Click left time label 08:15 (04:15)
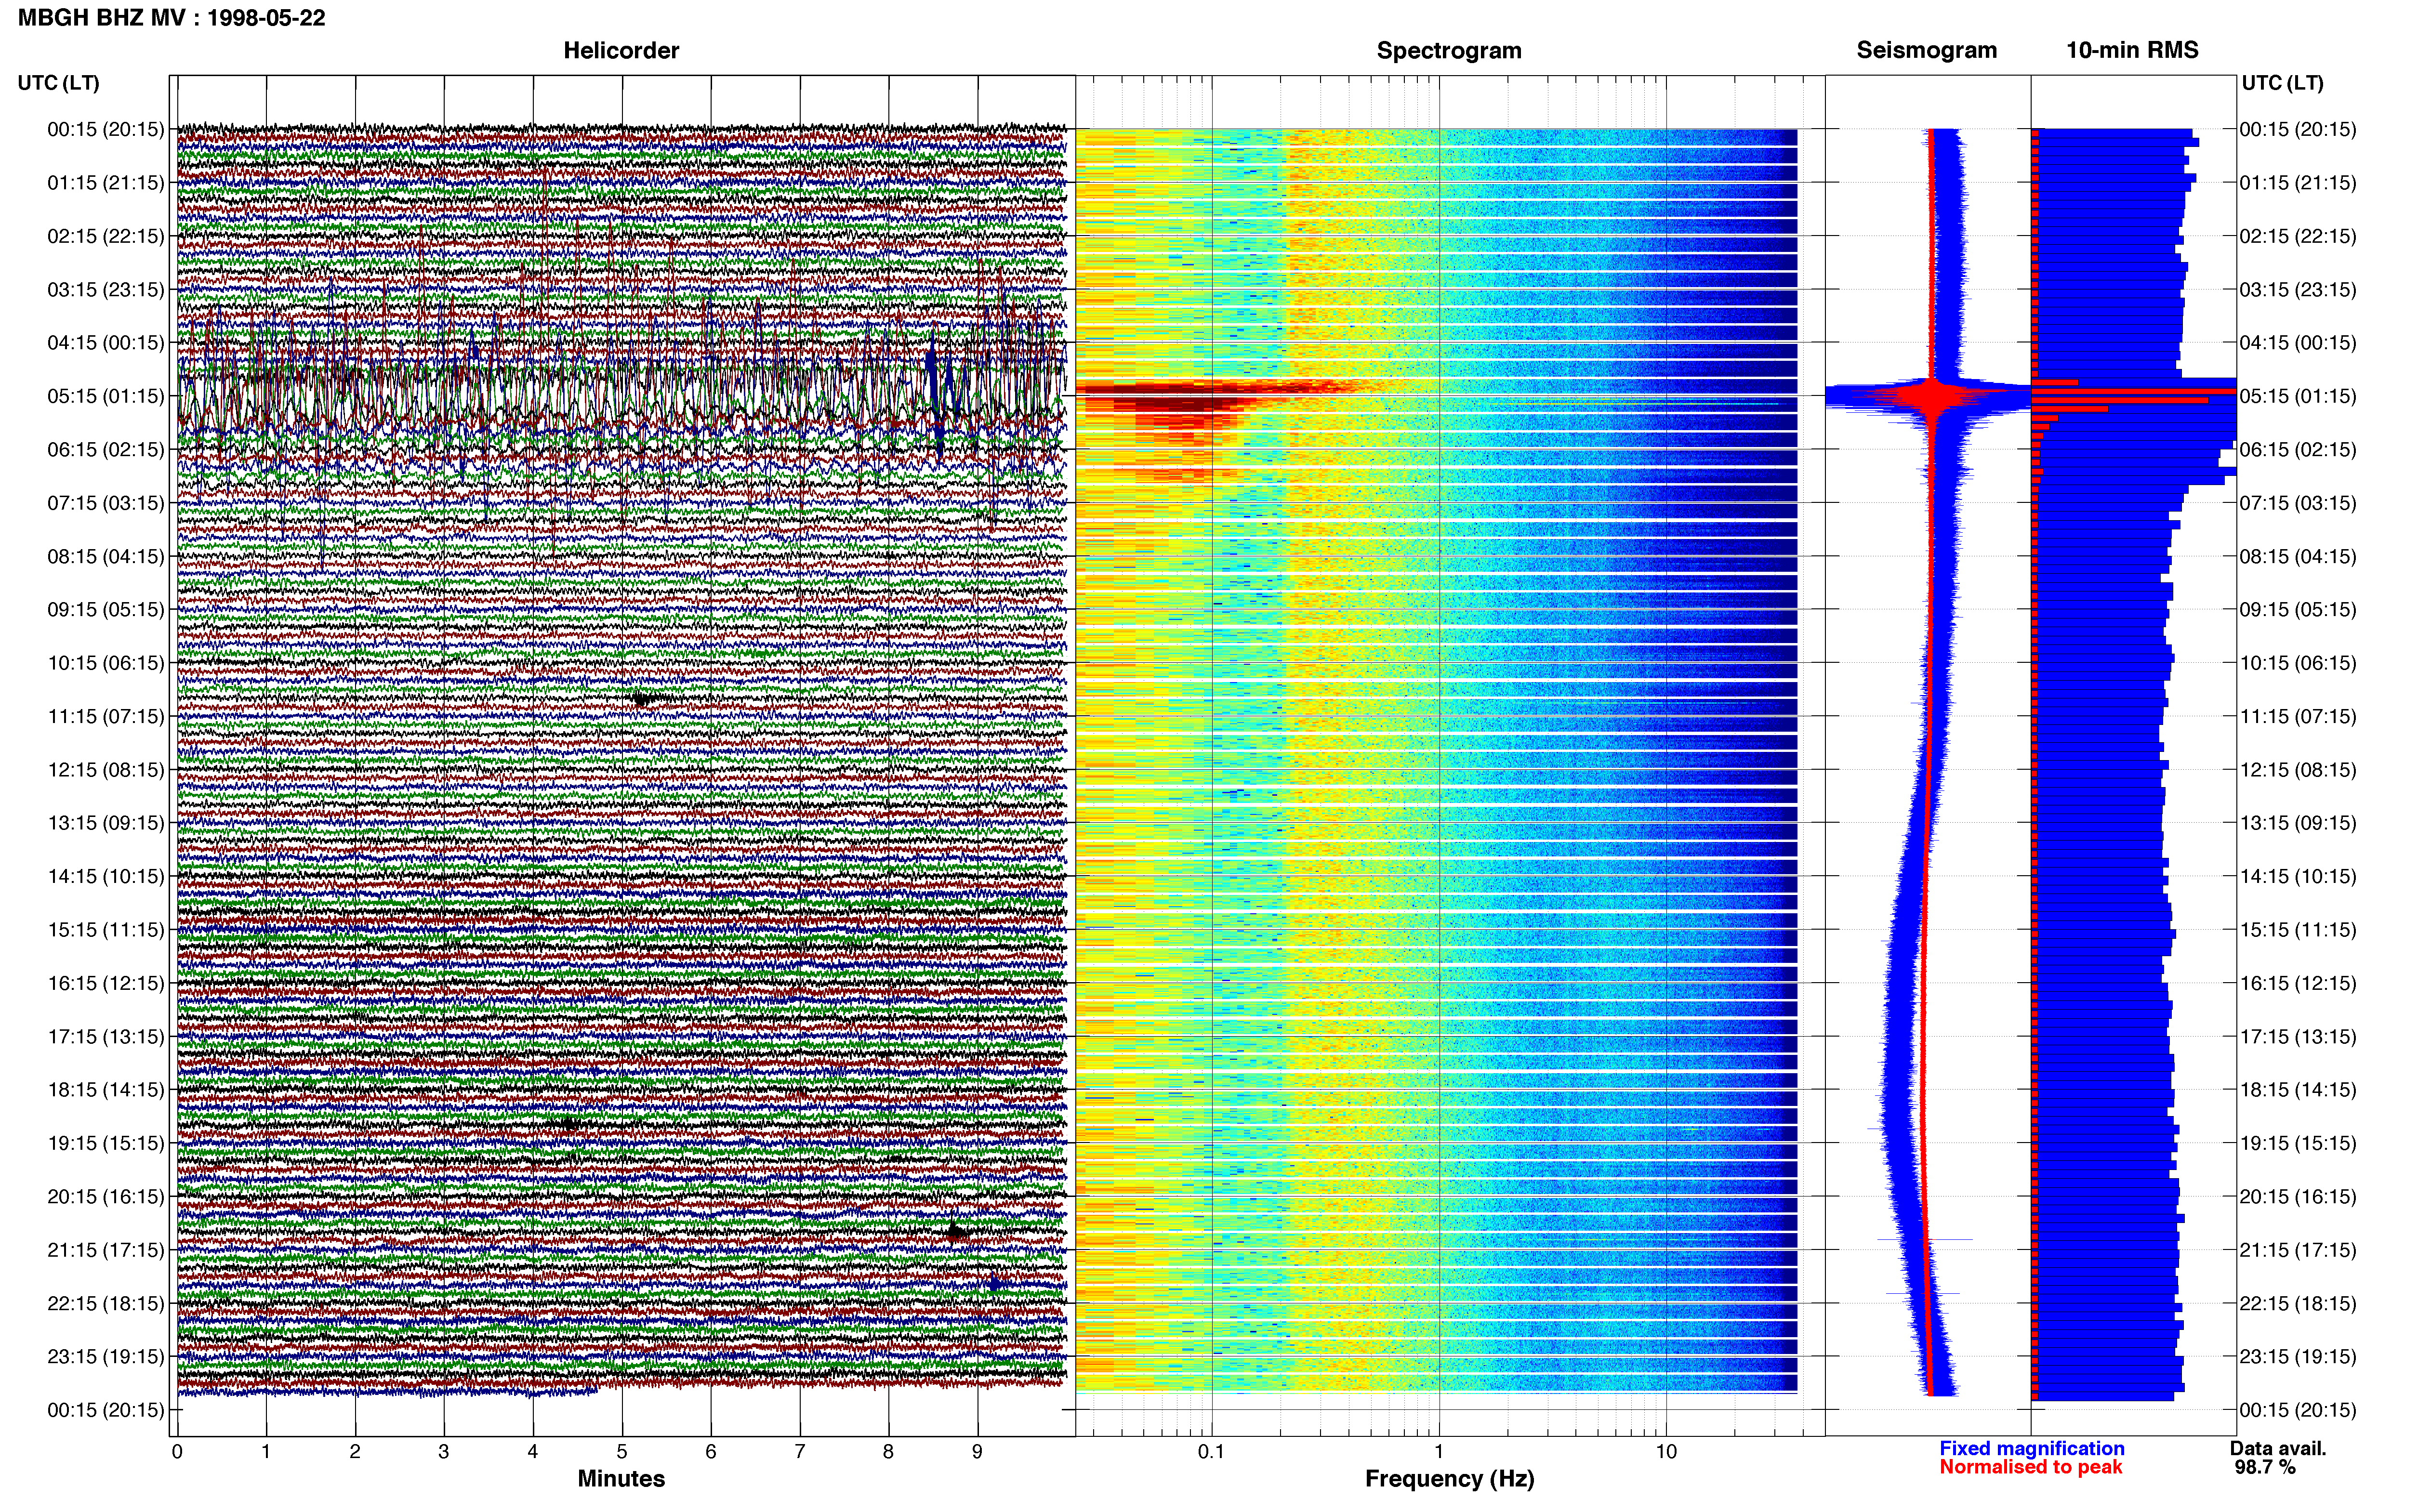 click(106, 556)
